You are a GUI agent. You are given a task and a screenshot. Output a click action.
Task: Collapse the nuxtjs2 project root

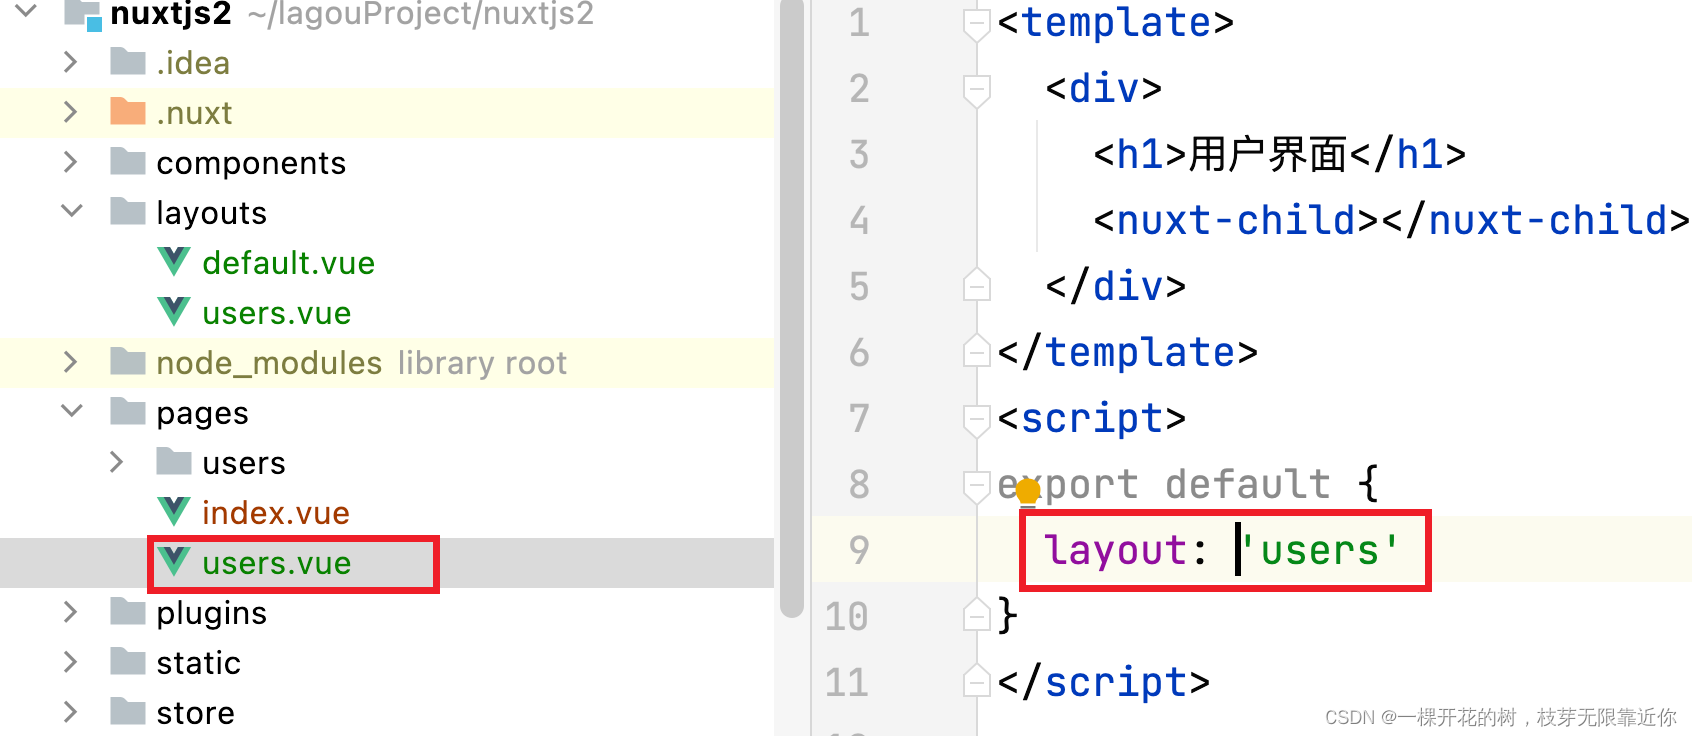pos(26,11)
